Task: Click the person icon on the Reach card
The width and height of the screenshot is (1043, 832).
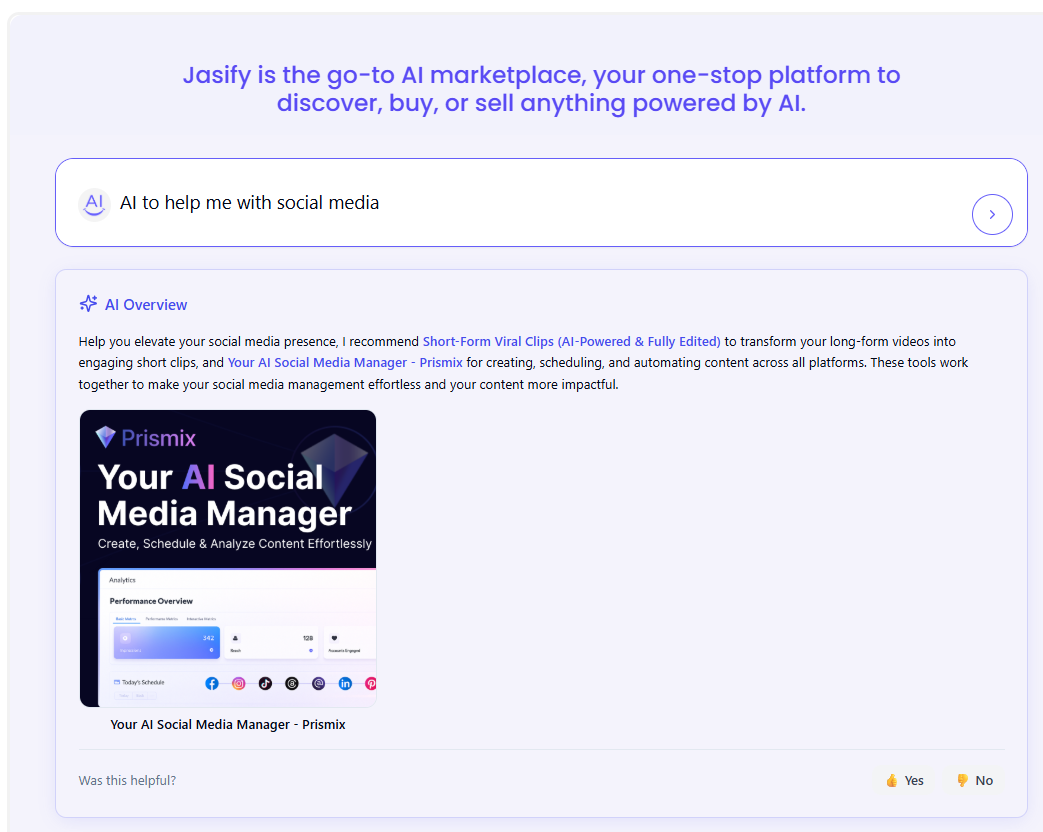Action: 235,638
